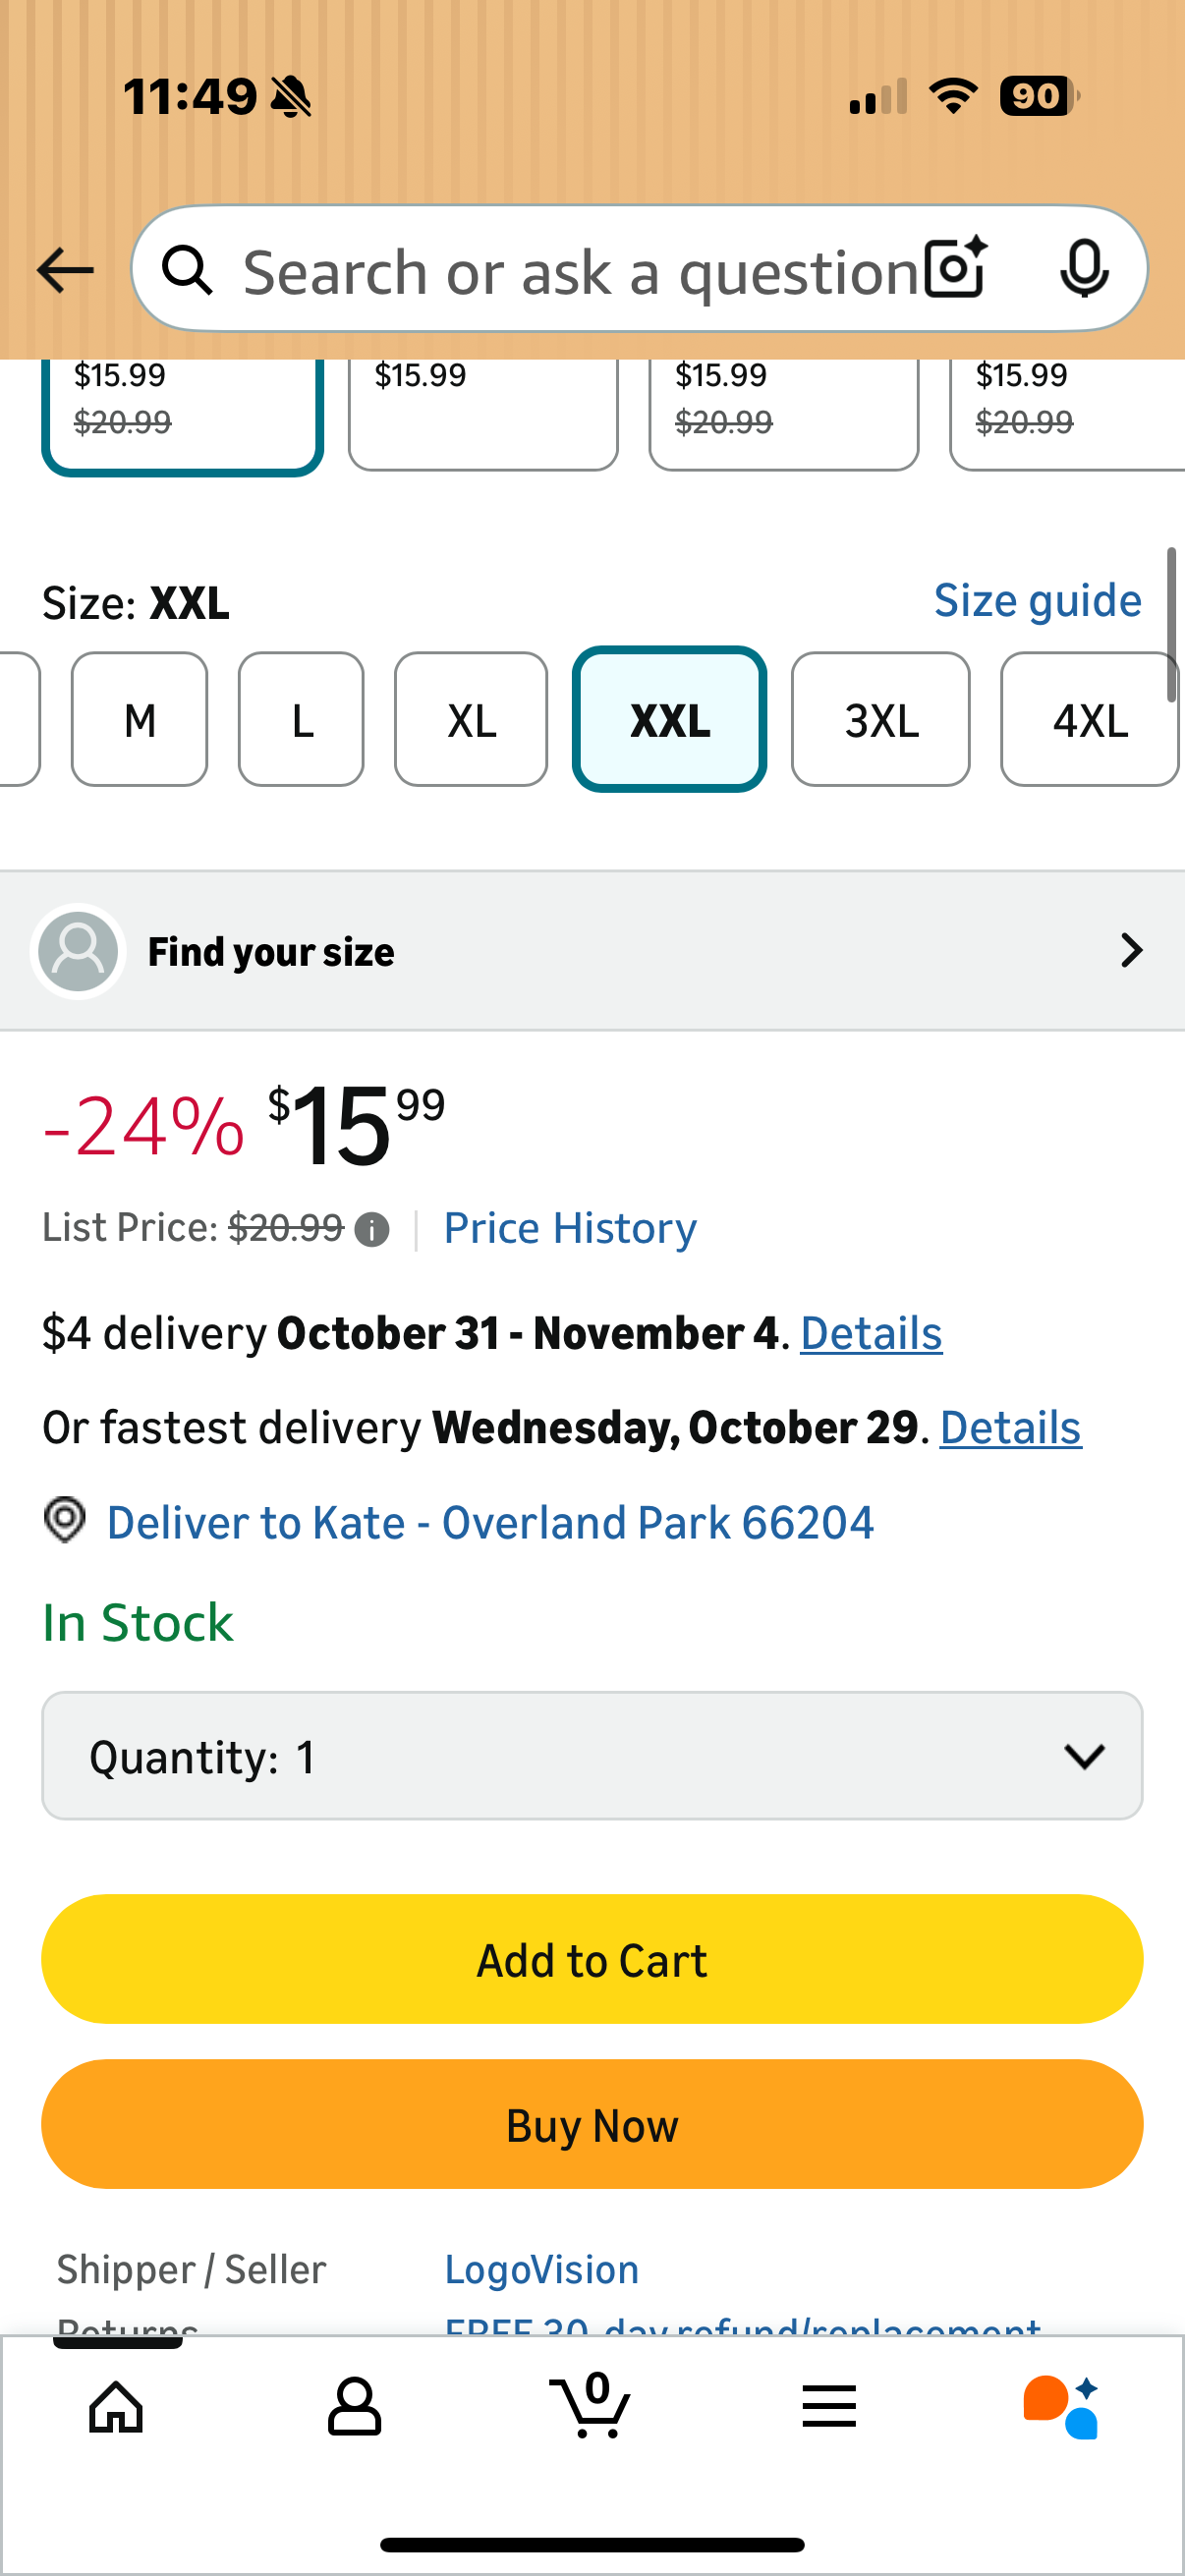Choose the second $15.99 color variant card
Image resolution: width=1185 pixels, height=2576 pixels.
click(x=483, y=410)
